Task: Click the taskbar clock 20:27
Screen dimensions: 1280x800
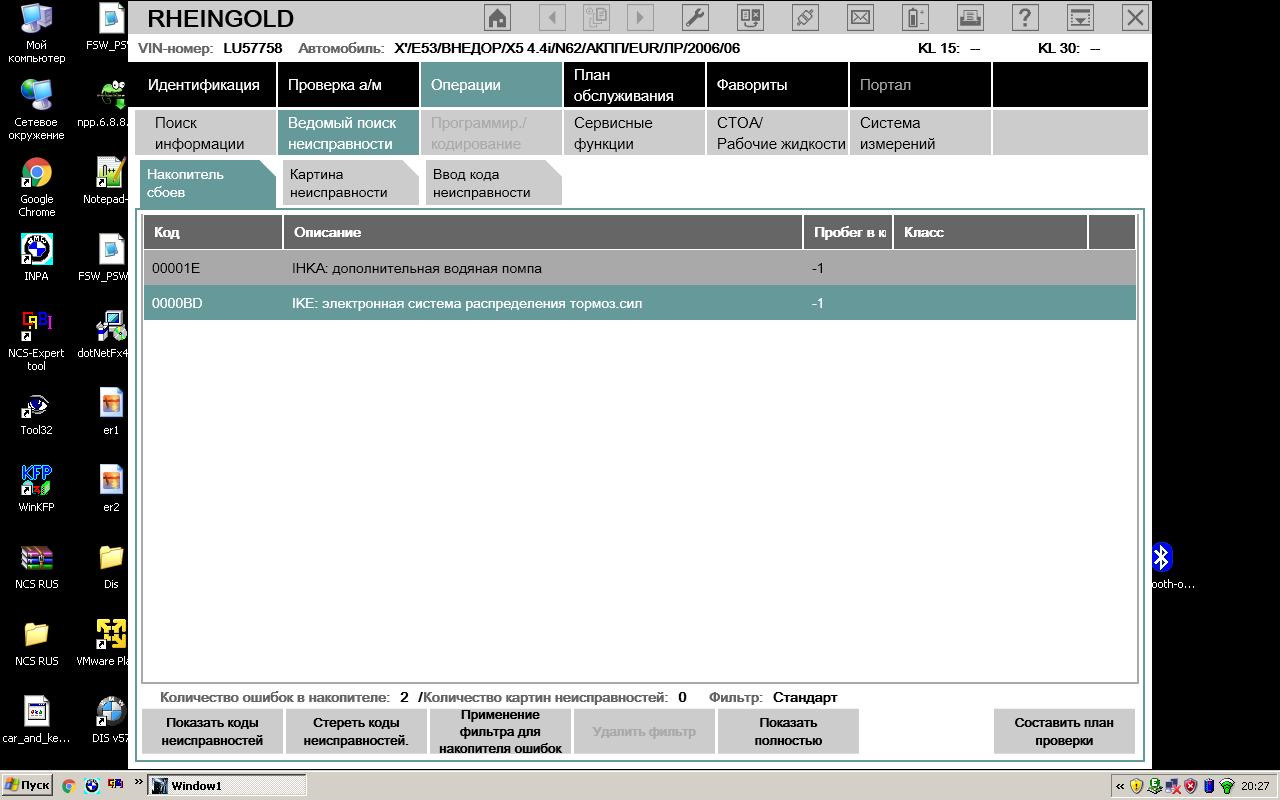Action: [1255, 786]
